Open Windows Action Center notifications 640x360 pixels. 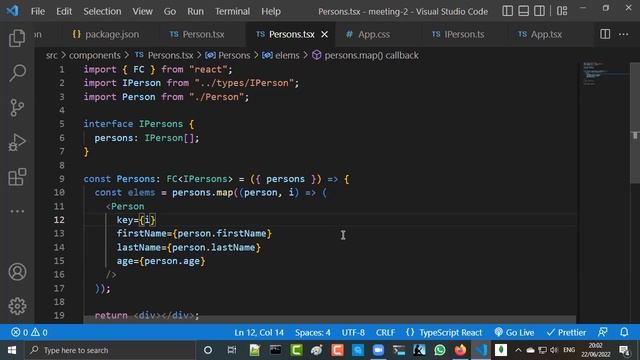tap(624, 350)
